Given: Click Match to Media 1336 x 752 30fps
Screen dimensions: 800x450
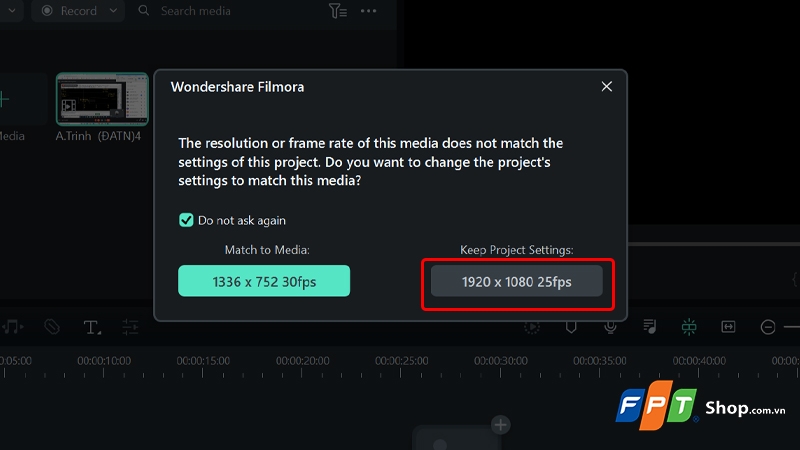Looking at the screenshot, I should tap(264, 281).
